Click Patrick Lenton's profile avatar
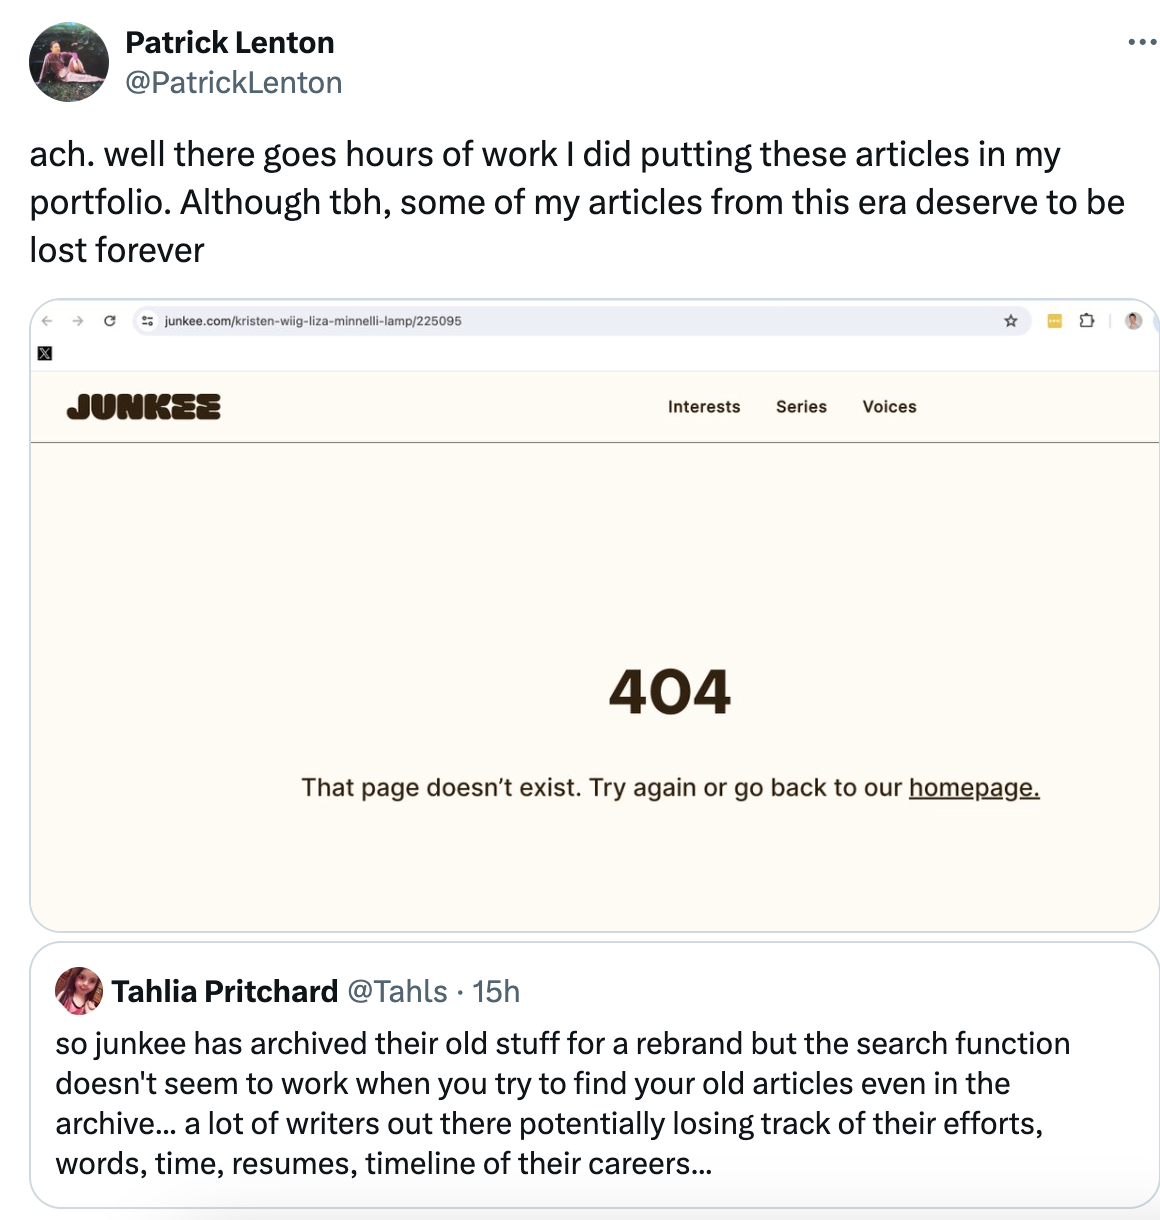 (69, 62)
